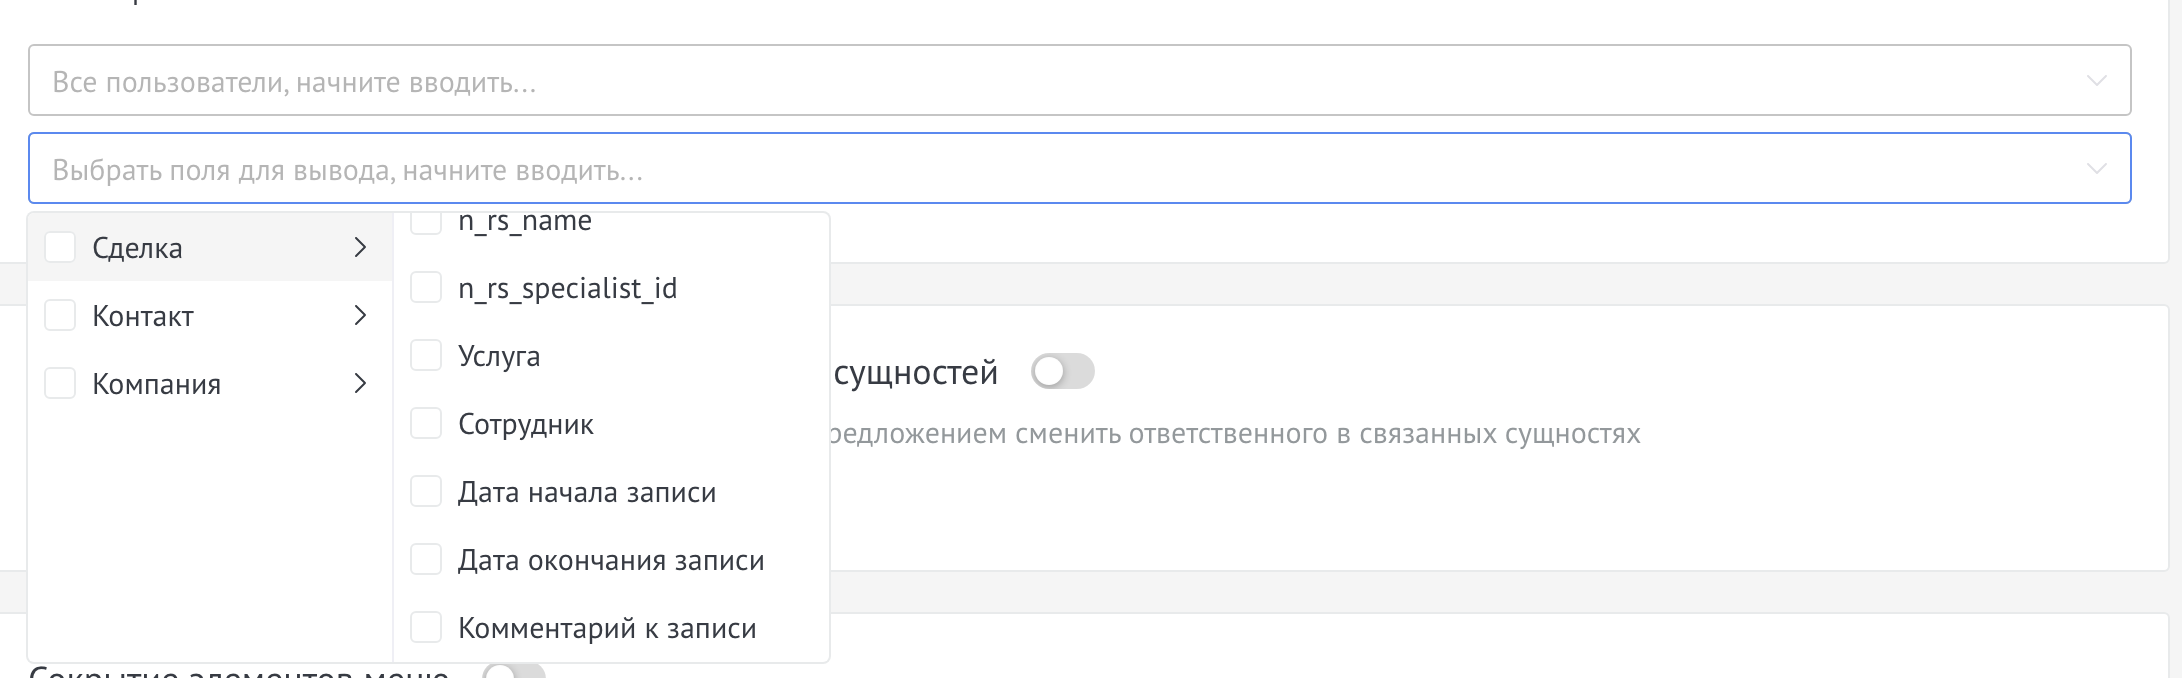
Task: Check the Дата начала записи checkbox
Action: tap(426, 491)
